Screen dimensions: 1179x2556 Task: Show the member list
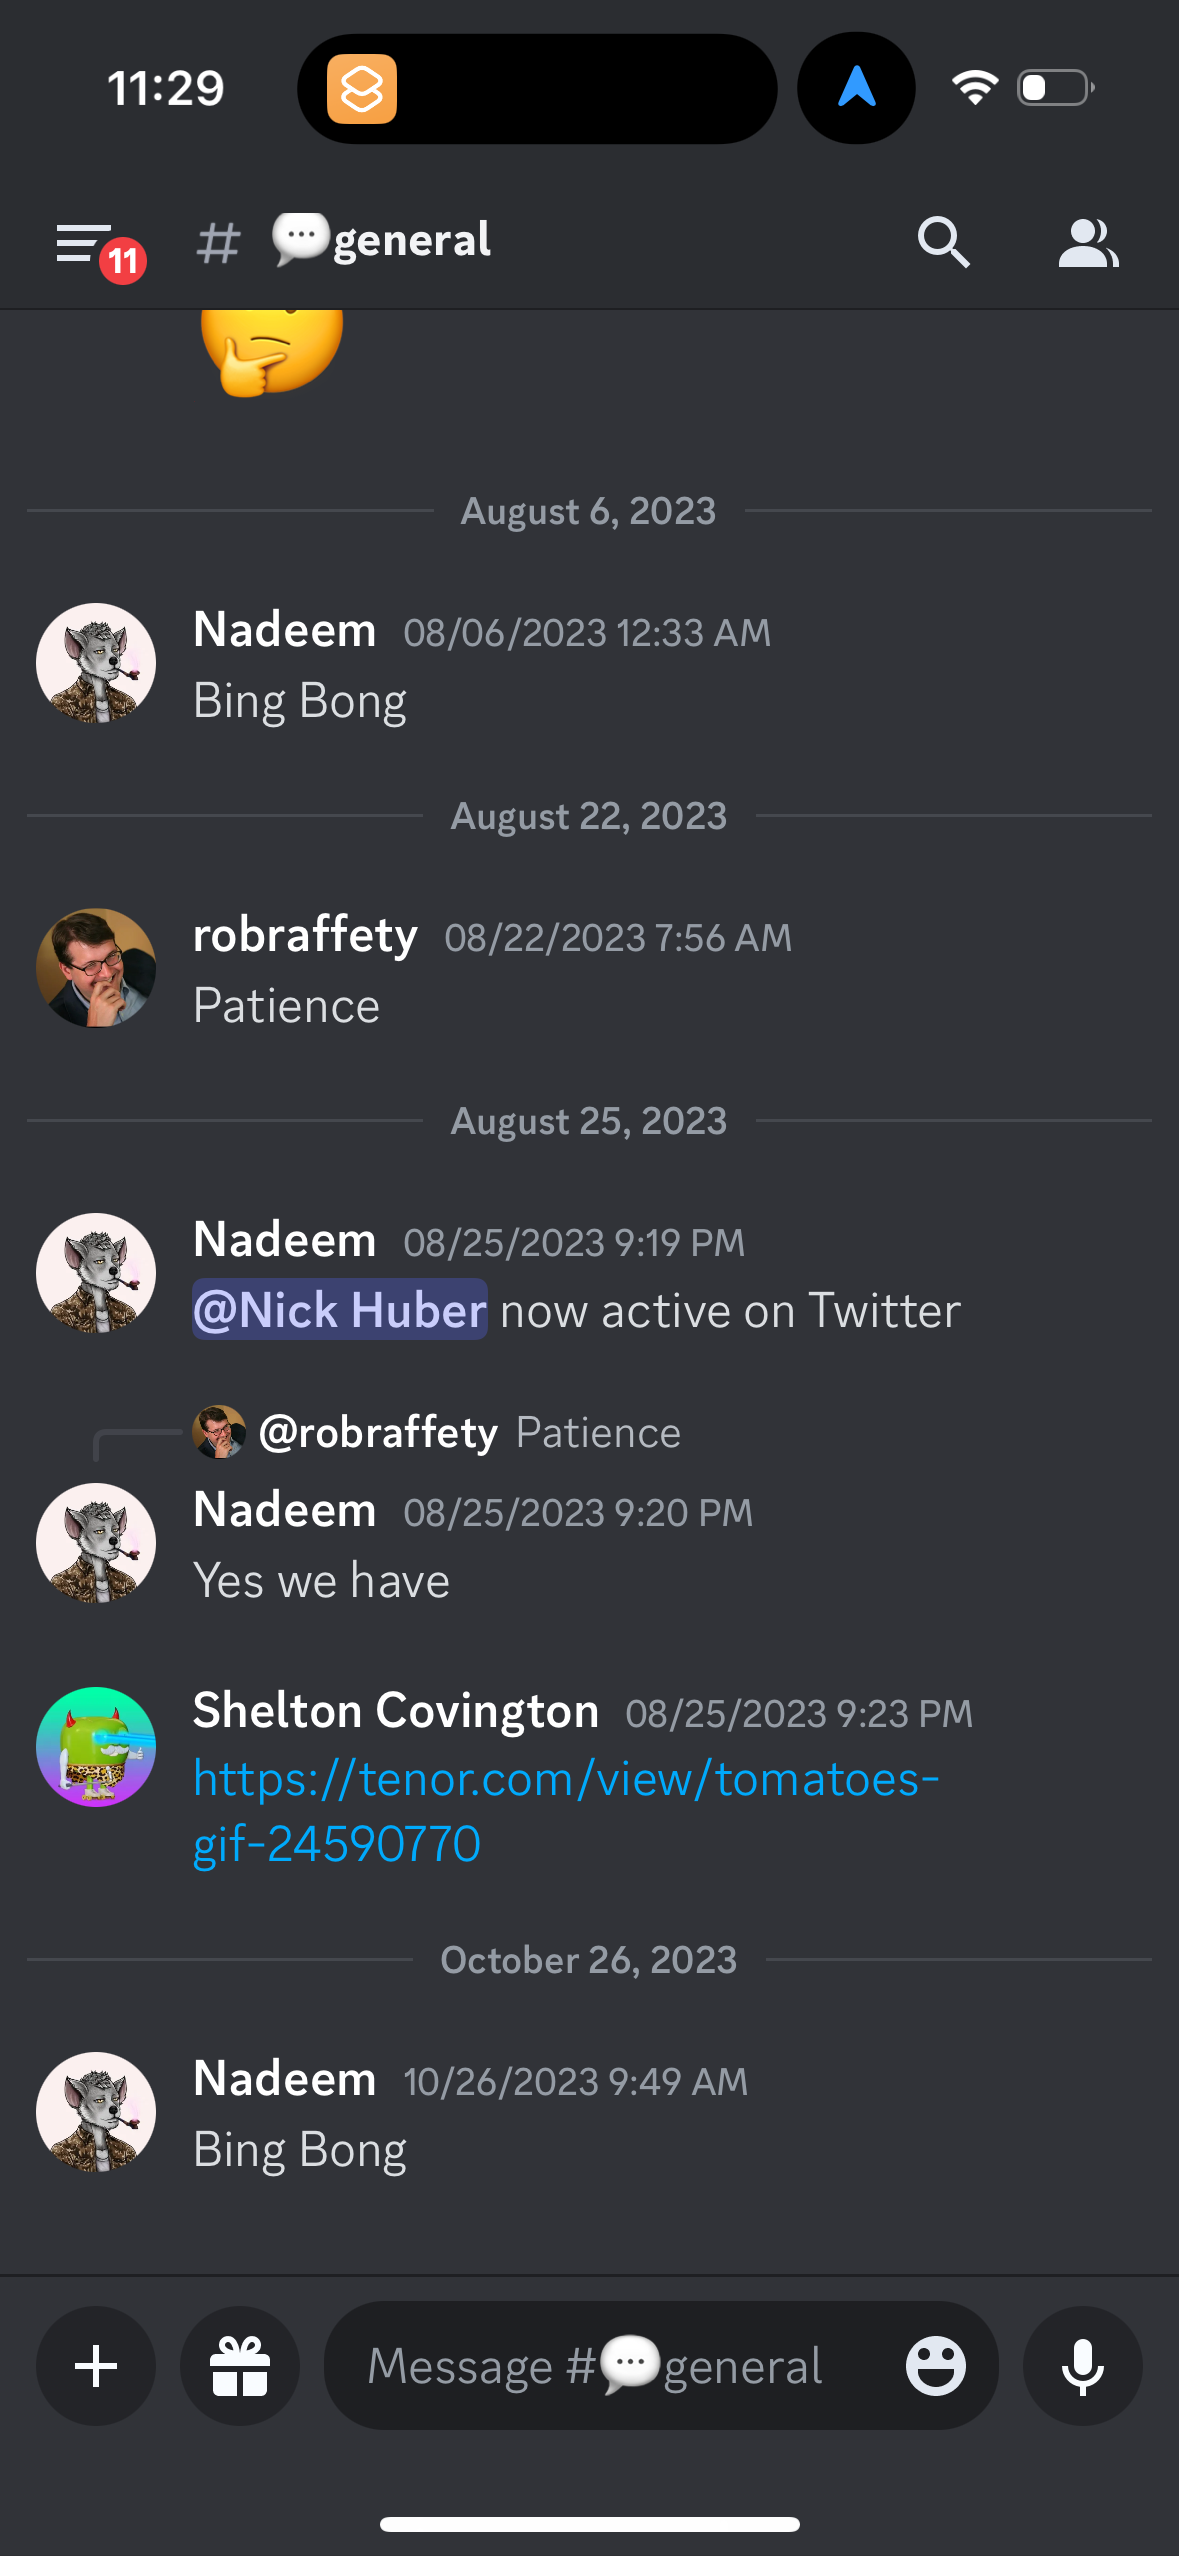coord(1088,241)
